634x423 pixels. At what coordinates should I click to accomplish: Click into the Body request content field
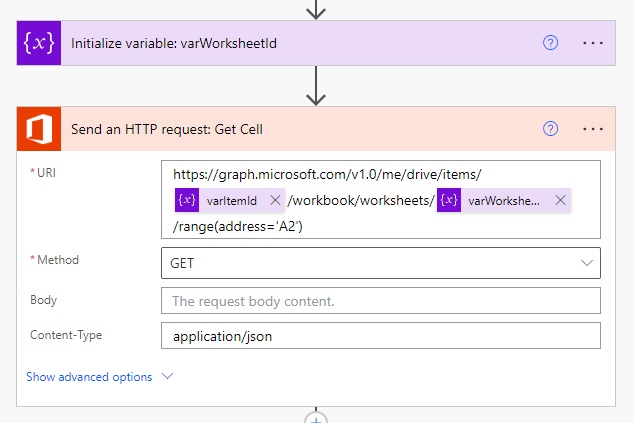[380, 300]
